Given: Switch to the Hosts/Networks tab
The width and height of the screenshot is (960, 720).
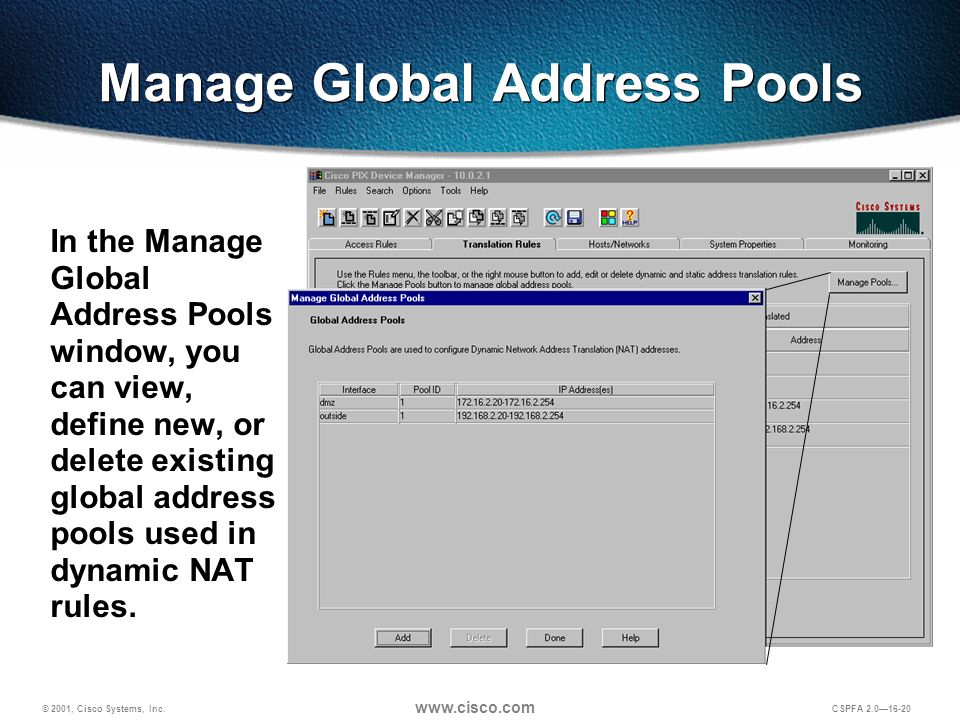Looking at the screenshot, I should click(619, 244).
